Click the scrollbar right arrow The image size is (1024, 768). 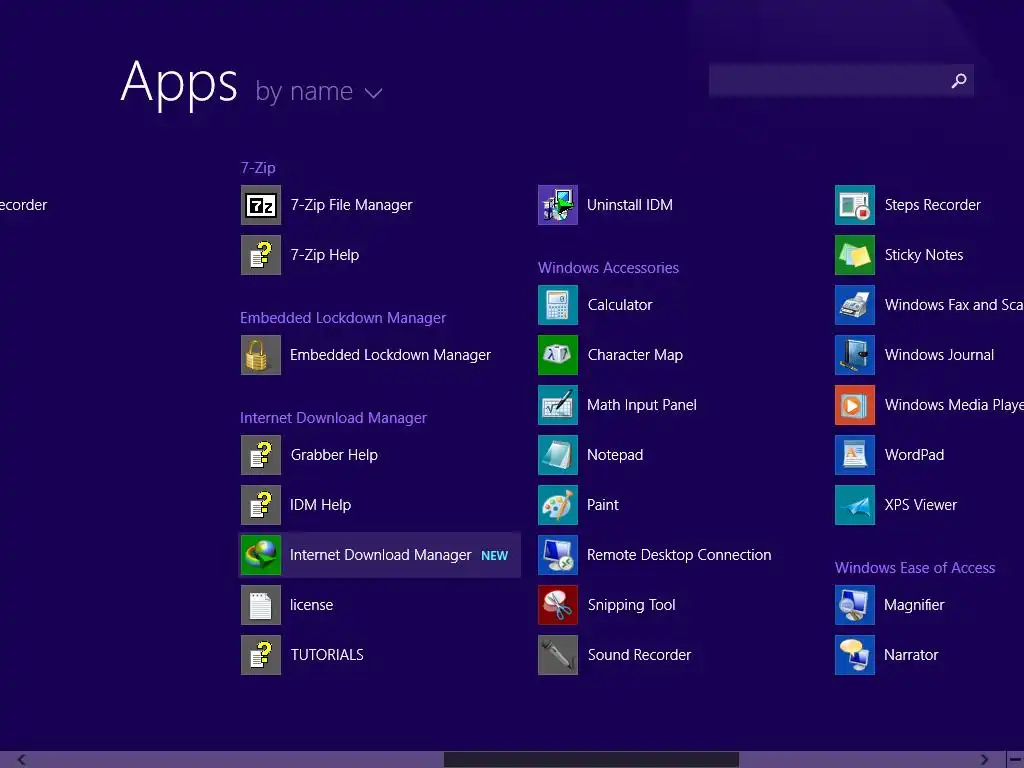(x=984, y=760)
